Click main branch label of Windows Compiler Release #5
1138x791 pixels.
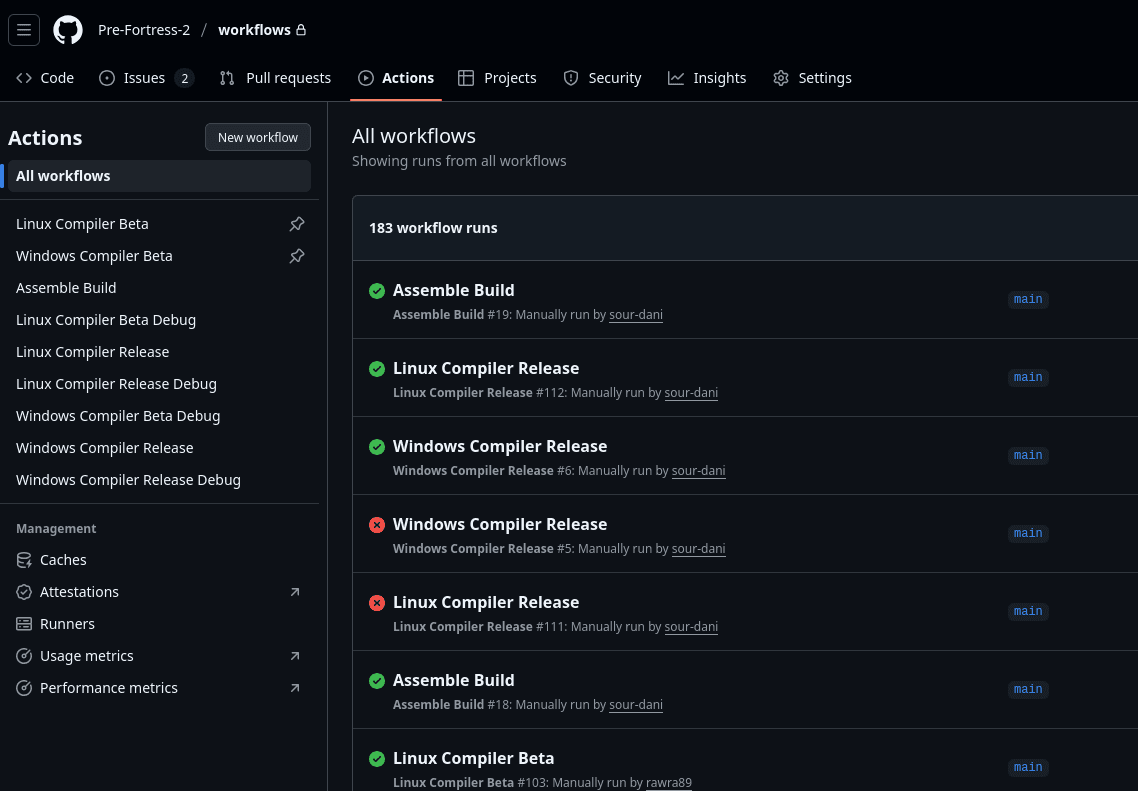click(x=1028, y=533)
